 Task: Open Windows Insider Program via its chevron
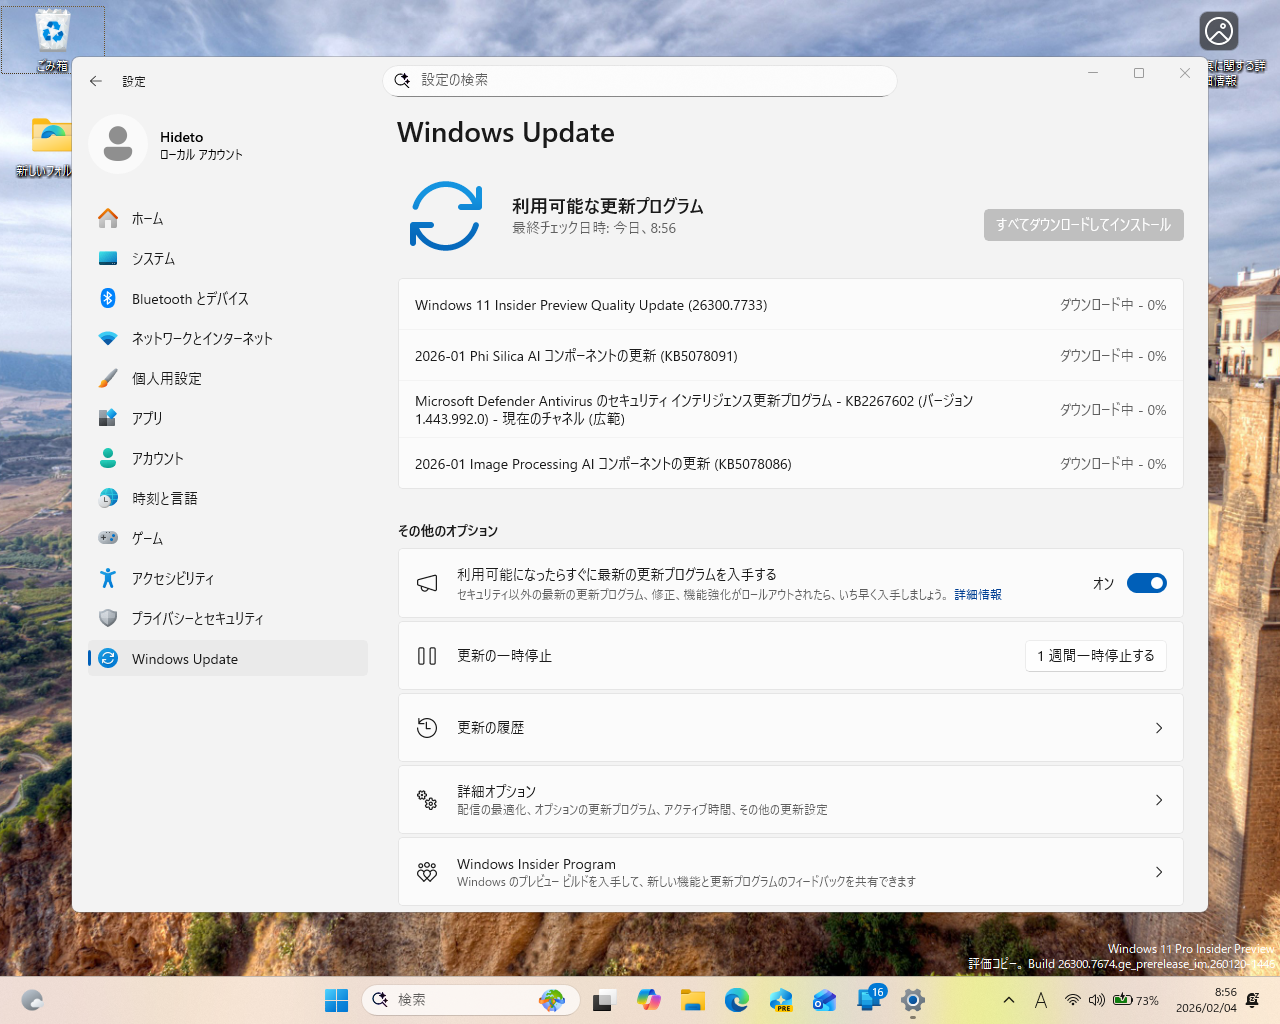click(x=1158, y=871)
